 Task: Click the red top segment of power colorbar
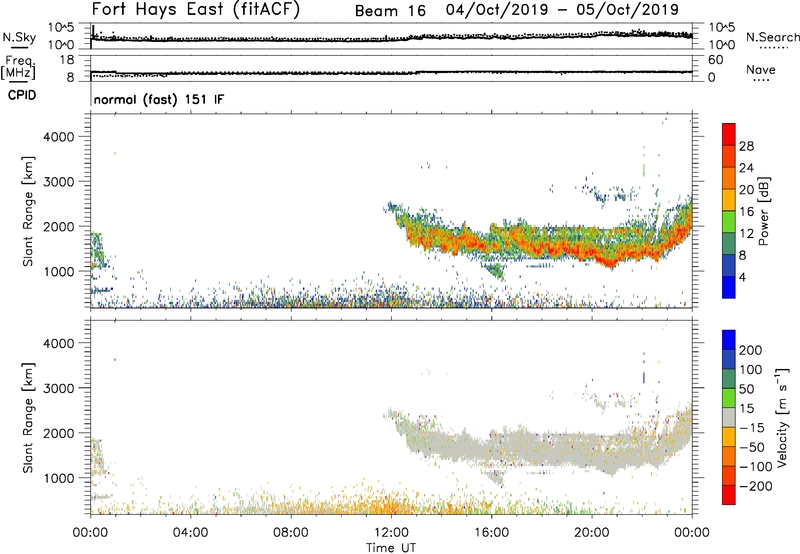coord(729,134)
